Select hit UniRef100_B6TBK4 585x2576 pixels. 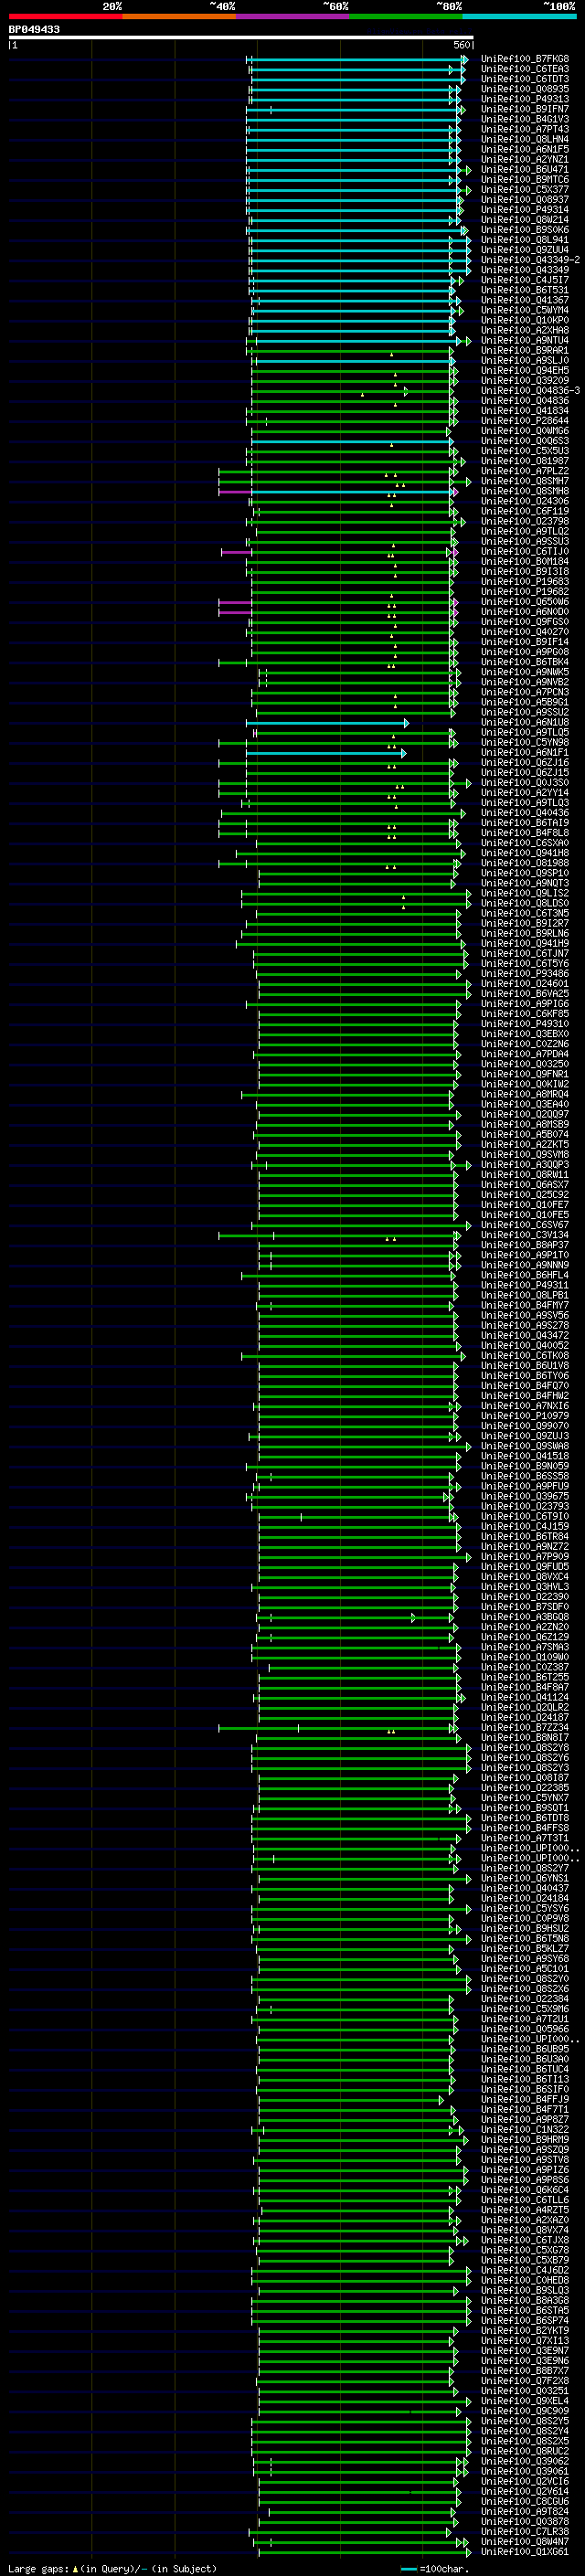point(525,662)
